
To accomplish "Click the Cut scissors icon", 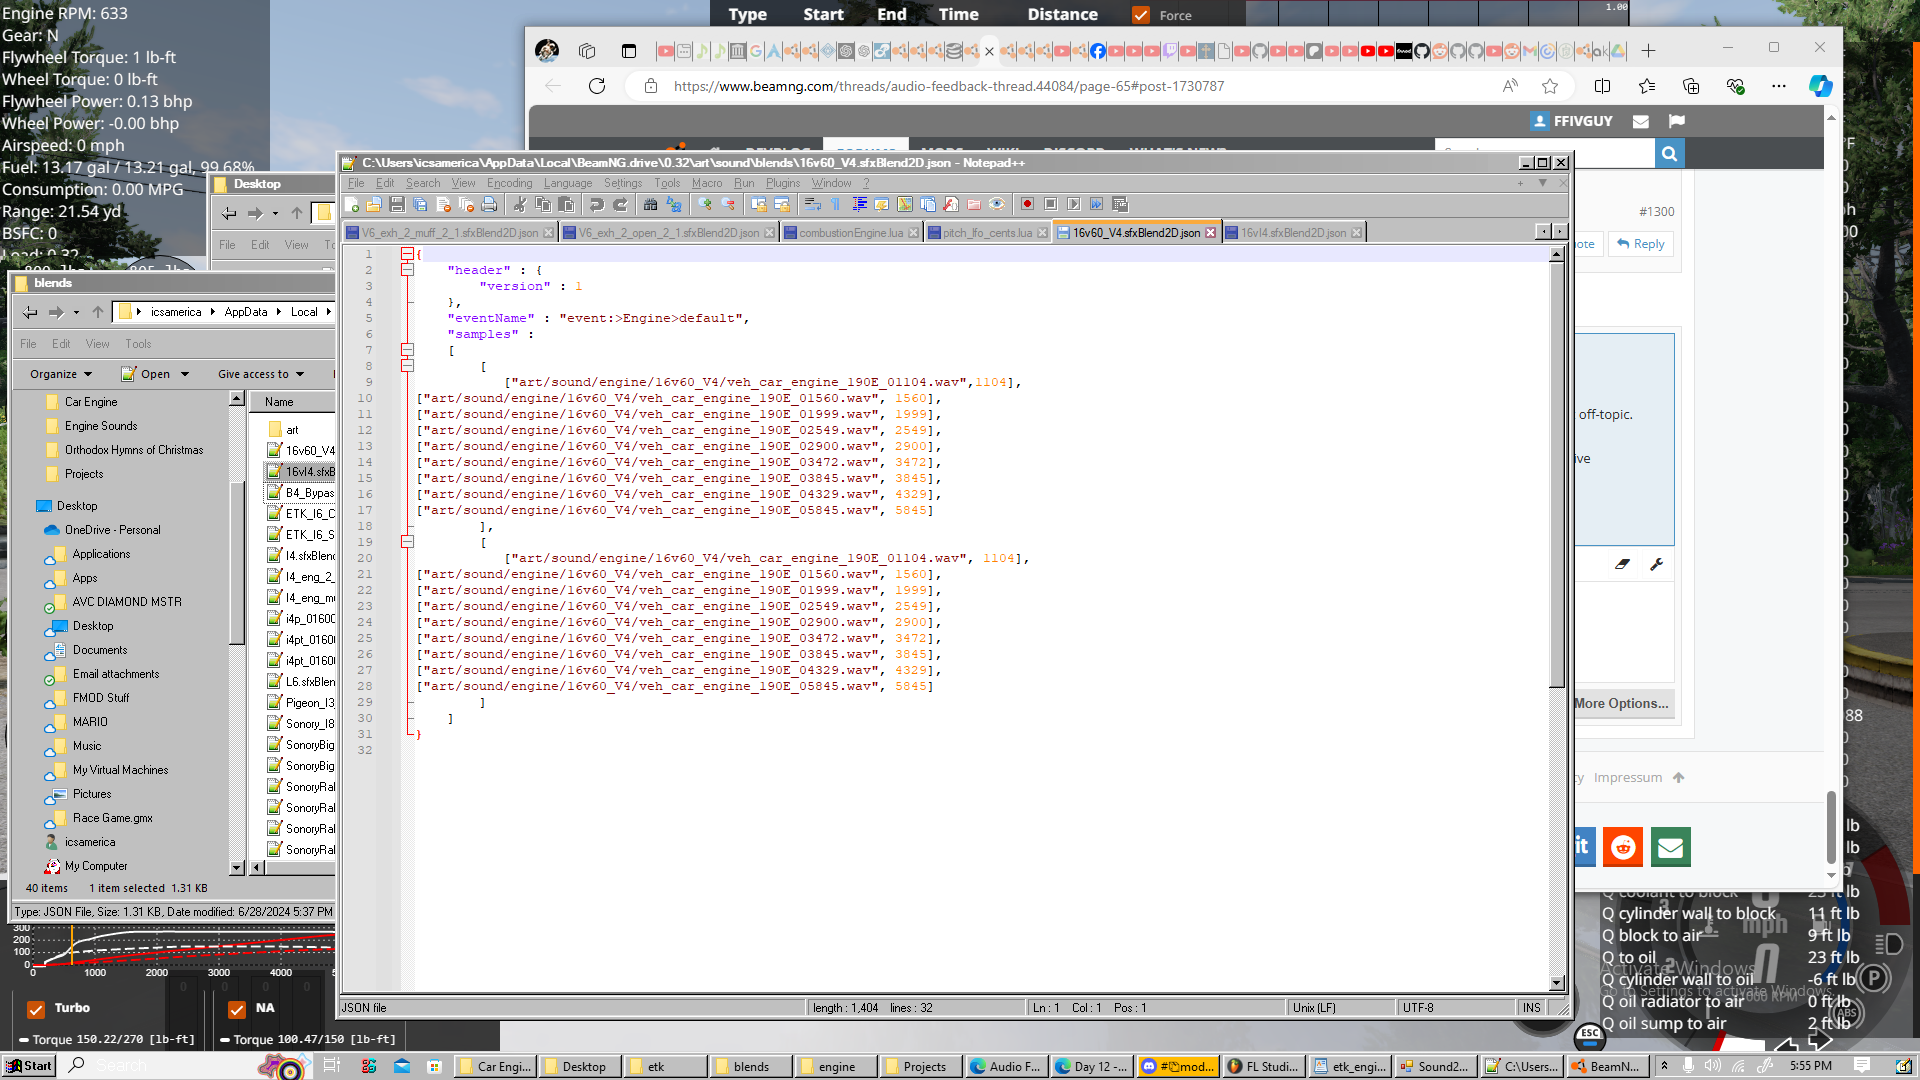I will (520, 204).
